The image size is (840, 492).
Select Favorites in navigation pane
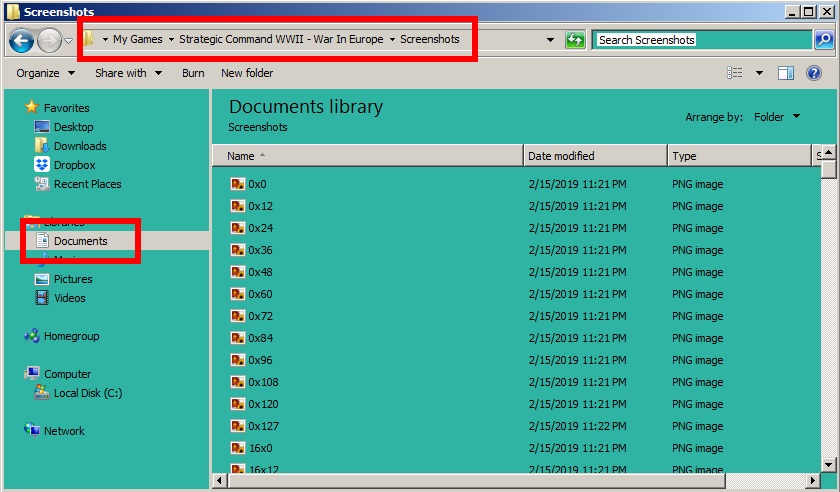[x=66, y=108]
